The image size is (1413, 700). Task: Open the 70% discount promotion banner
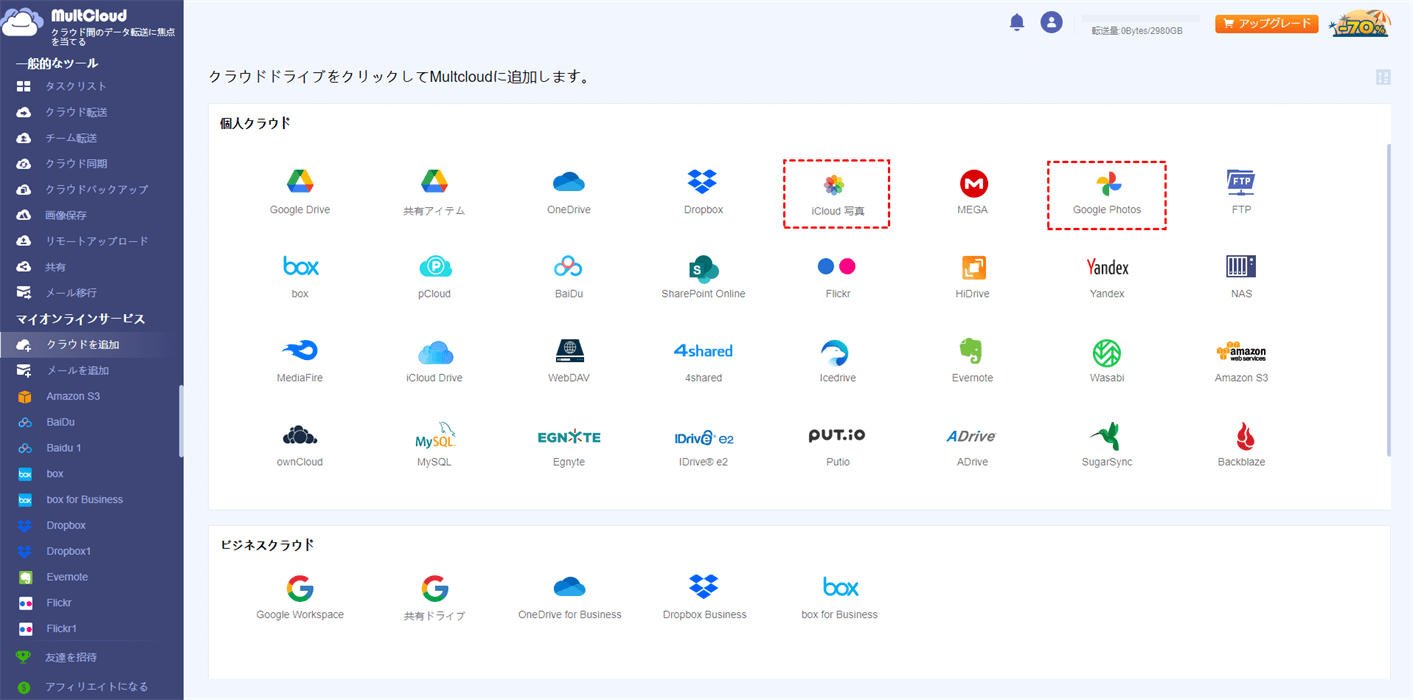1359,23
